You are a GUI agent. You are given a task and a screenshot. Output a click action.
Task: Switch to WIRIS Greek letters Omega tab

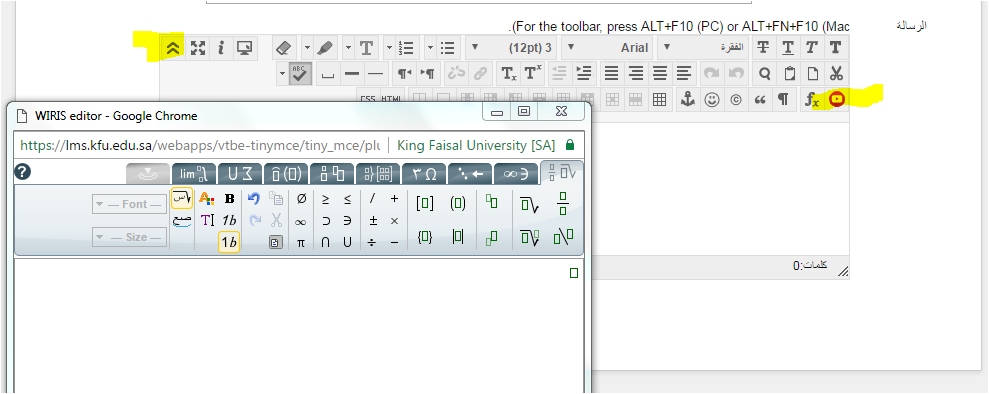424,174
